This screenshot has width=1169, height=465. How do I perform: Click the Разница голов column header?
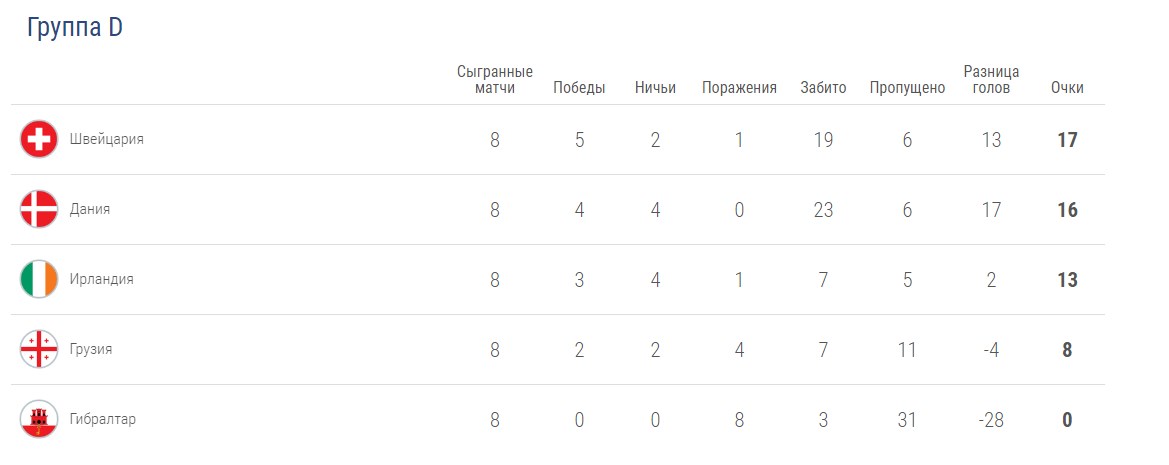tap(991, 79)
